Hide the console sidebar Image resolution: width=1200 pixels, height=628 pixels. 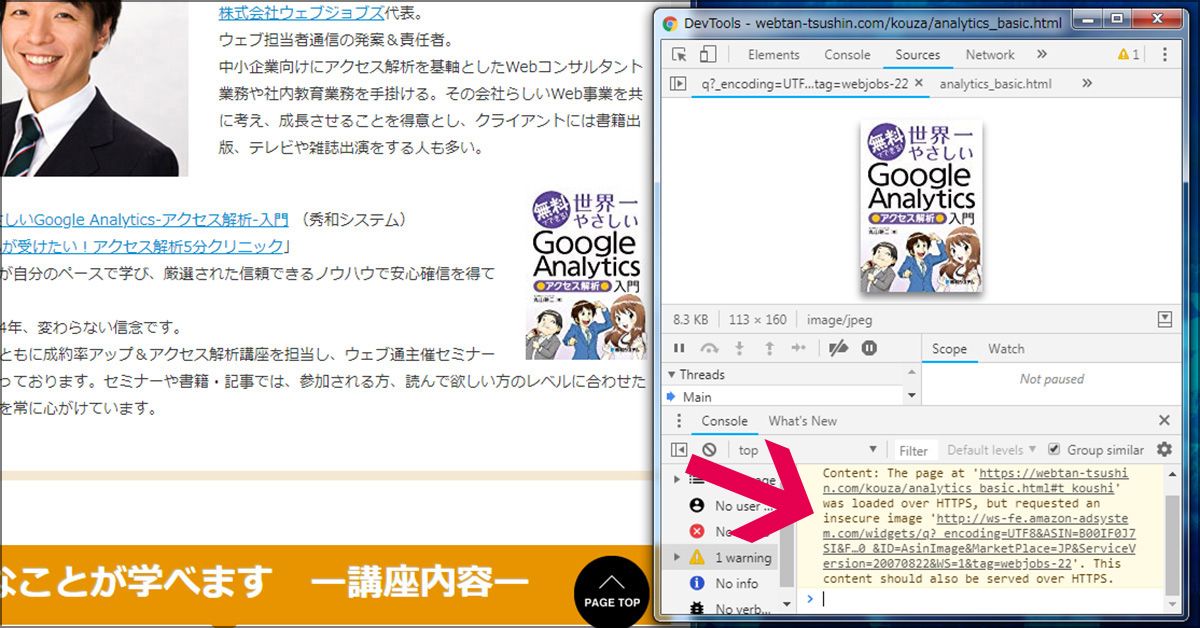(679, 450)
